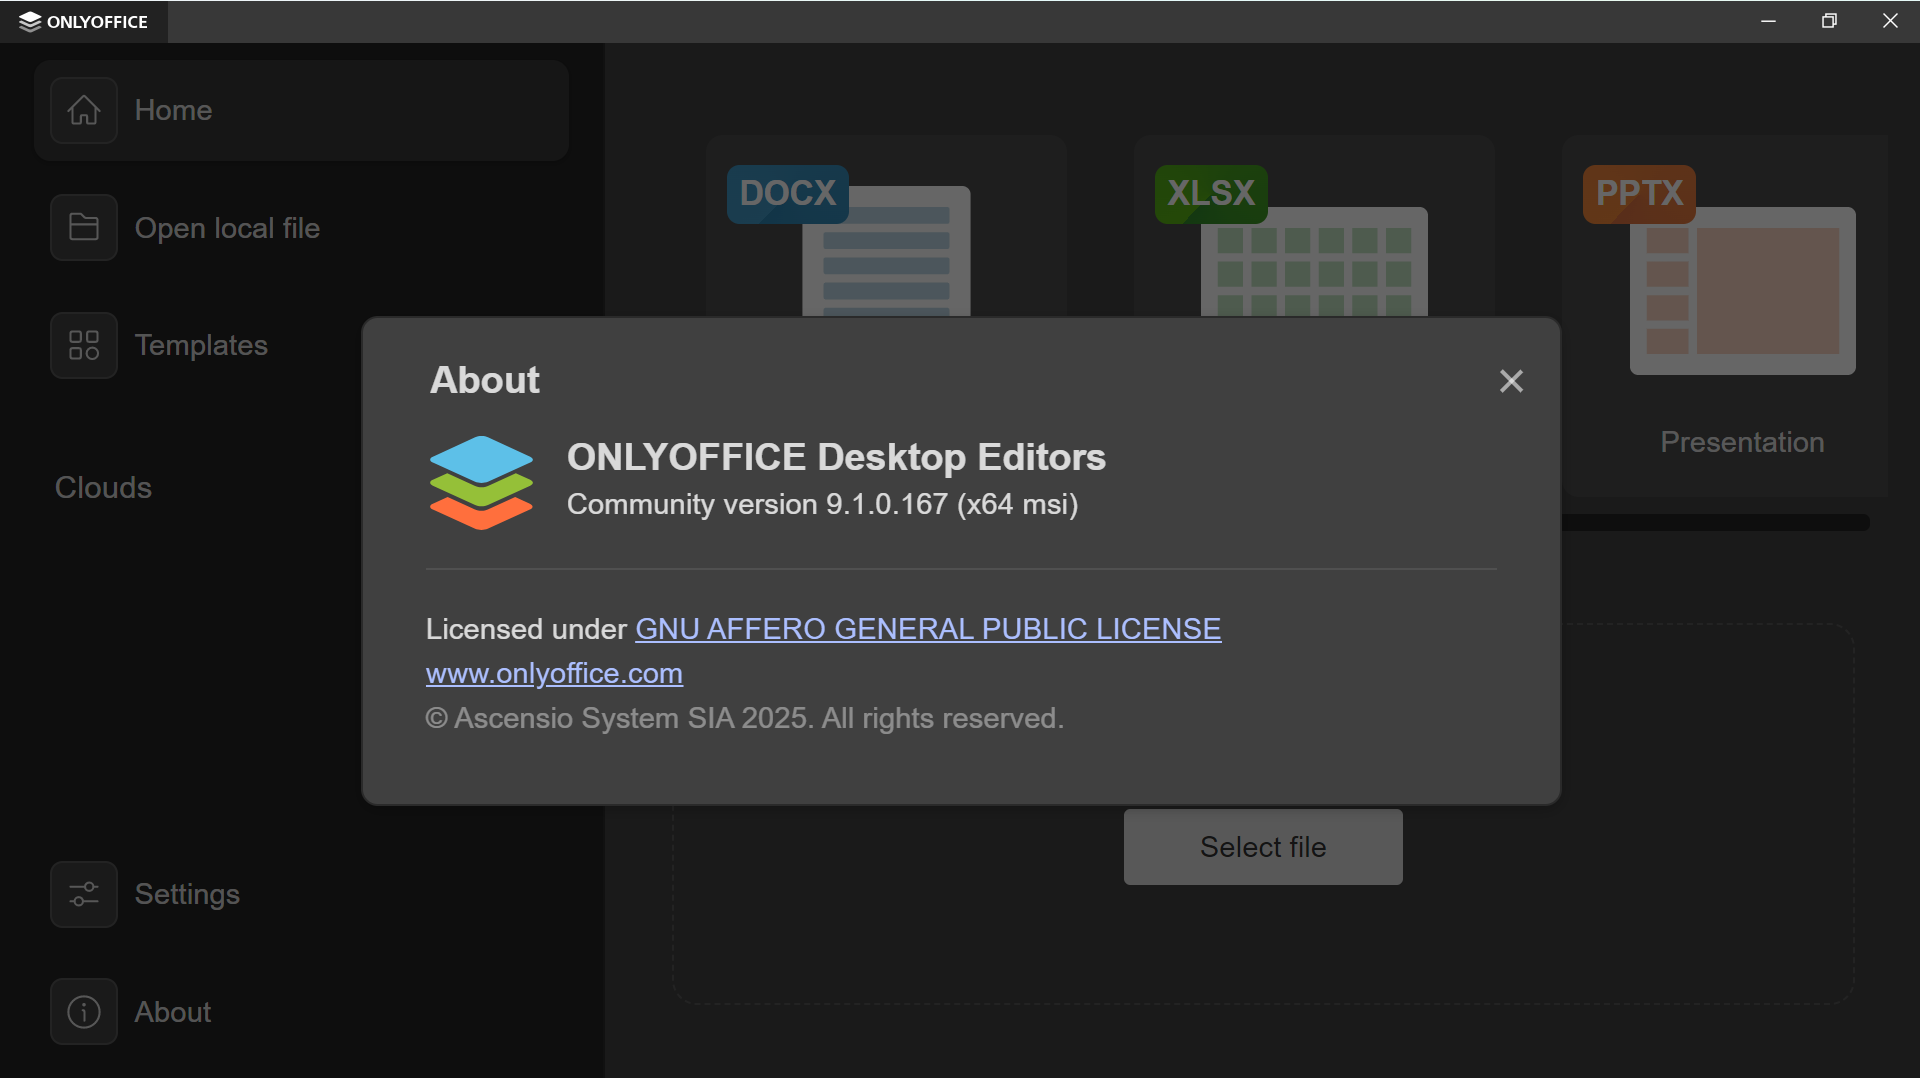This screenshot has width=1920, height=1080.
Task: Open the GNU AFFERO GENERAL PUBLIC LICENSE link
Action: click(x=927, y=629)
